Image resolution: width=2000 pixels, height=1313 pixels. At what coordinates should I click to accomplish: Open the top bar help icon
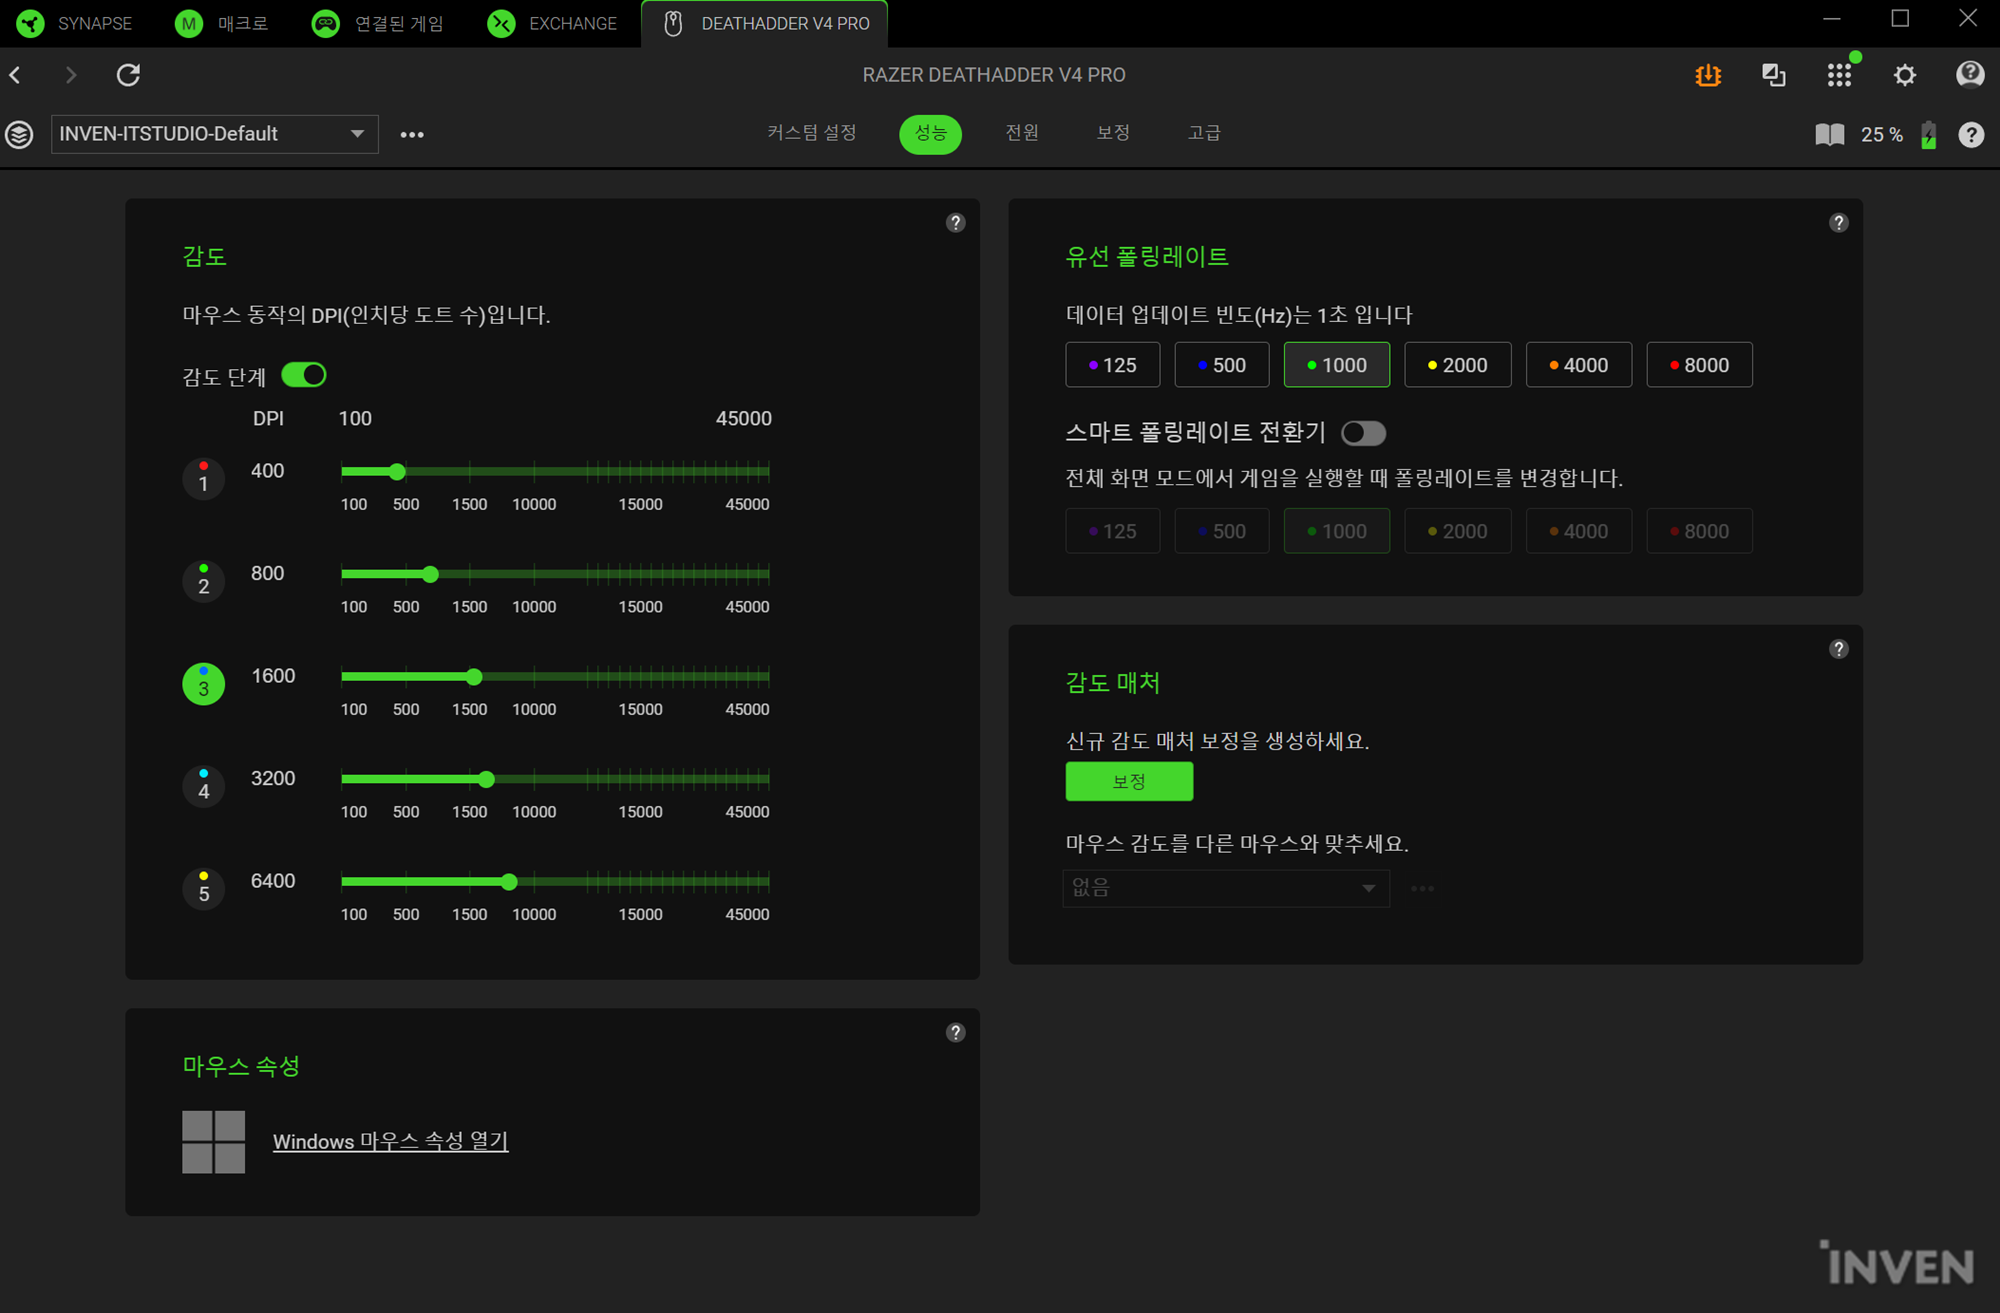(x=1970, y=75)
